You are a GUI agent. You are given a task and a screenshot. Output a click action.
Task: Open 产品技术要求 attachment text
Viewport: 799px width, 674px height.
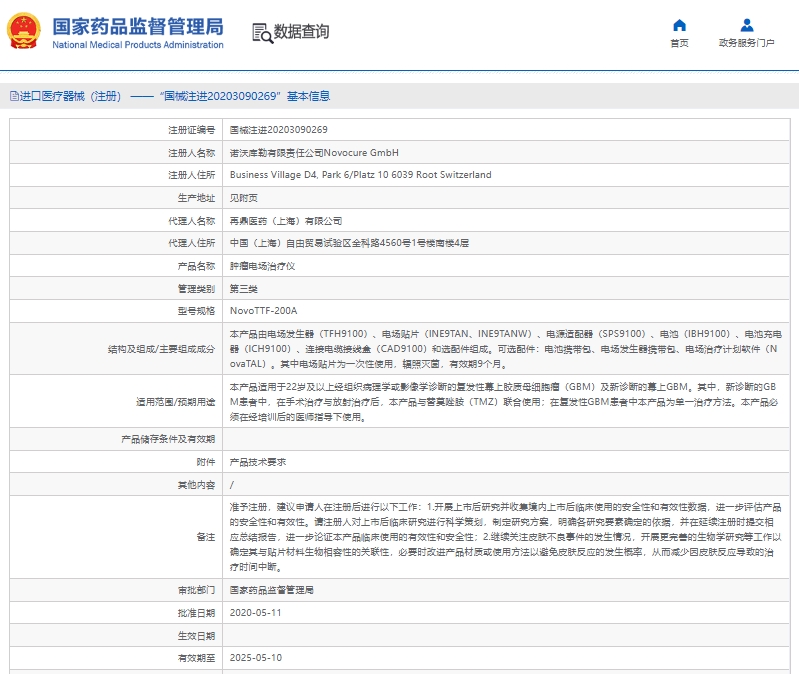[258, 462]
